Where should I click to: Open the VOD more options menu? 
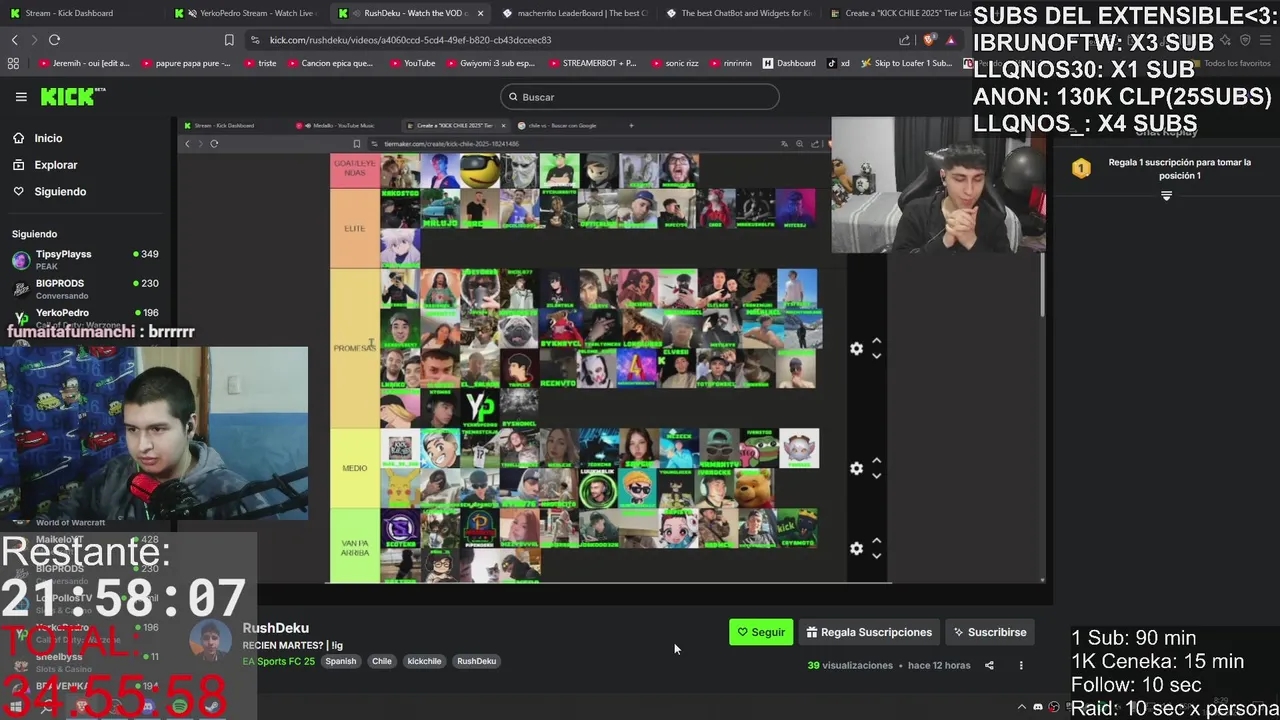pos(1021,665)
